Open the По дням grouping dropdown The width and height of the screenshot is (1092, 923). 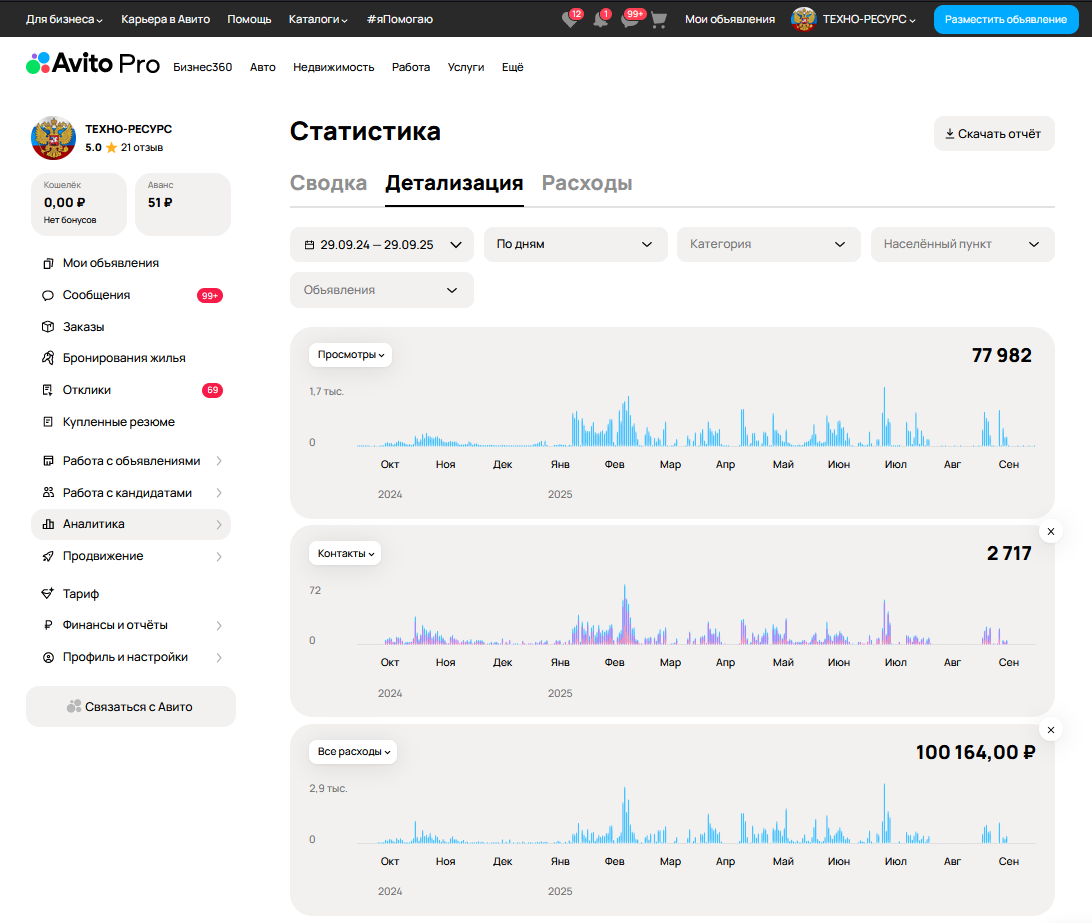(x=575, y=245)
